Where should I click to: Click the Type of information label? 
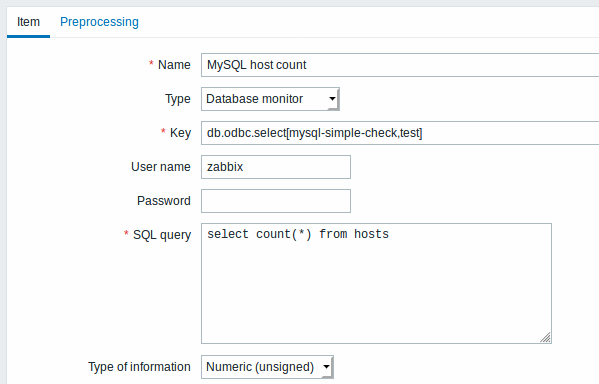point(139,367)
